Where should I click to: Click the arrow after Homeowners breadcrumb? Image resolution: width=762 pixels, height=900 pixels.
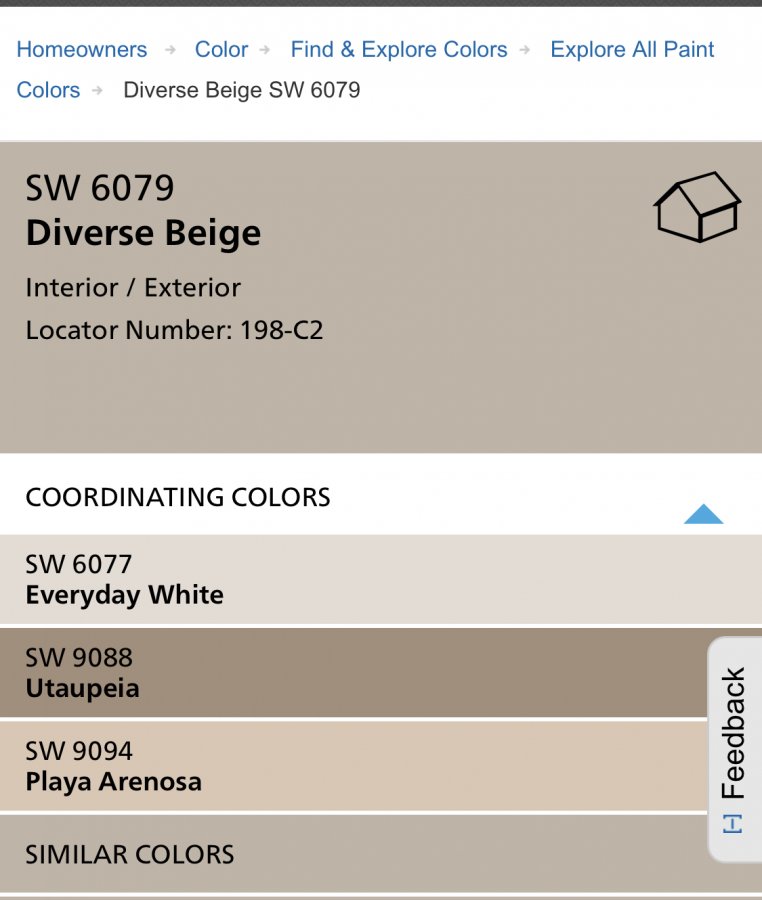170,50
